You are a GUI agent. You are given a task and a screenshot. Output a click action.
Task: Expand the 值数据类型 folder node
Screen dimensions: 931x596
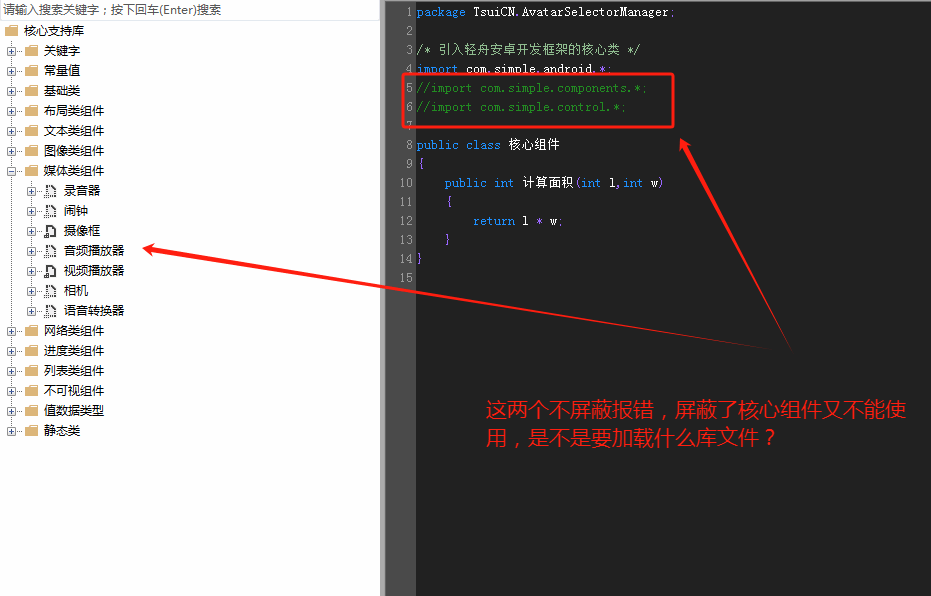(11, 411)
